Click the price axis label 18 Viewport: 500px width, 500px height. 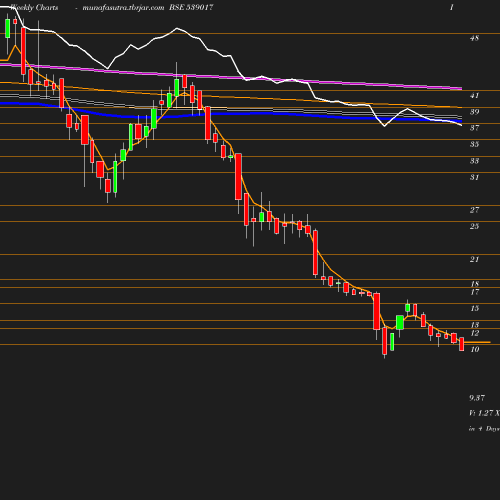(x=475, y=284)
